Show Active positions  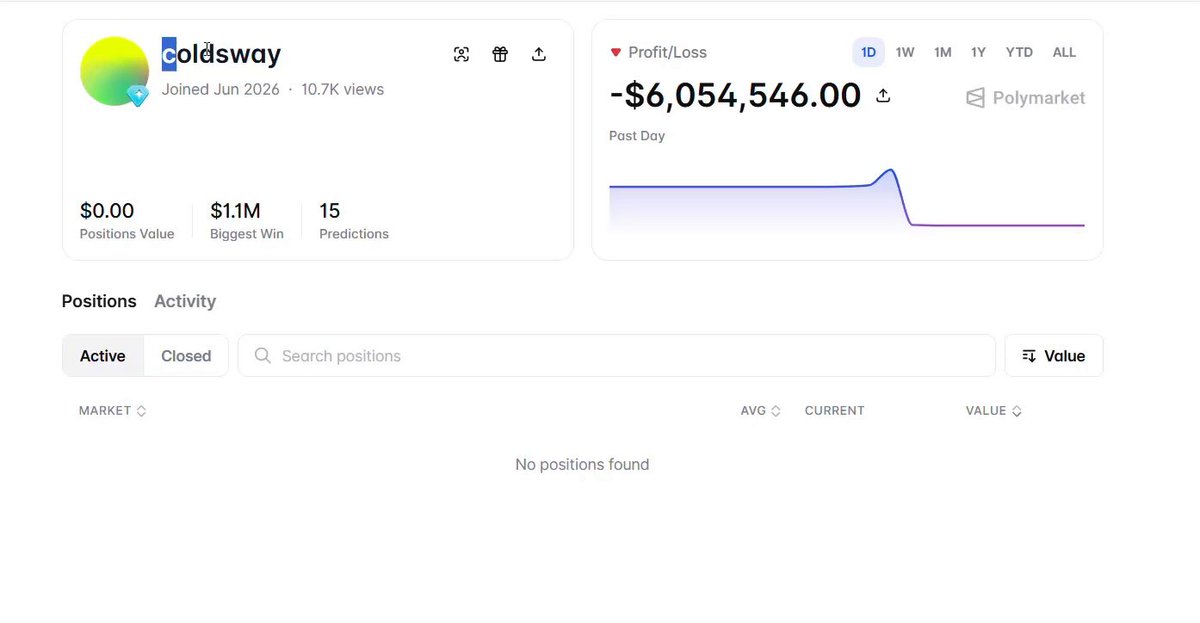click(x=103, y=356)
